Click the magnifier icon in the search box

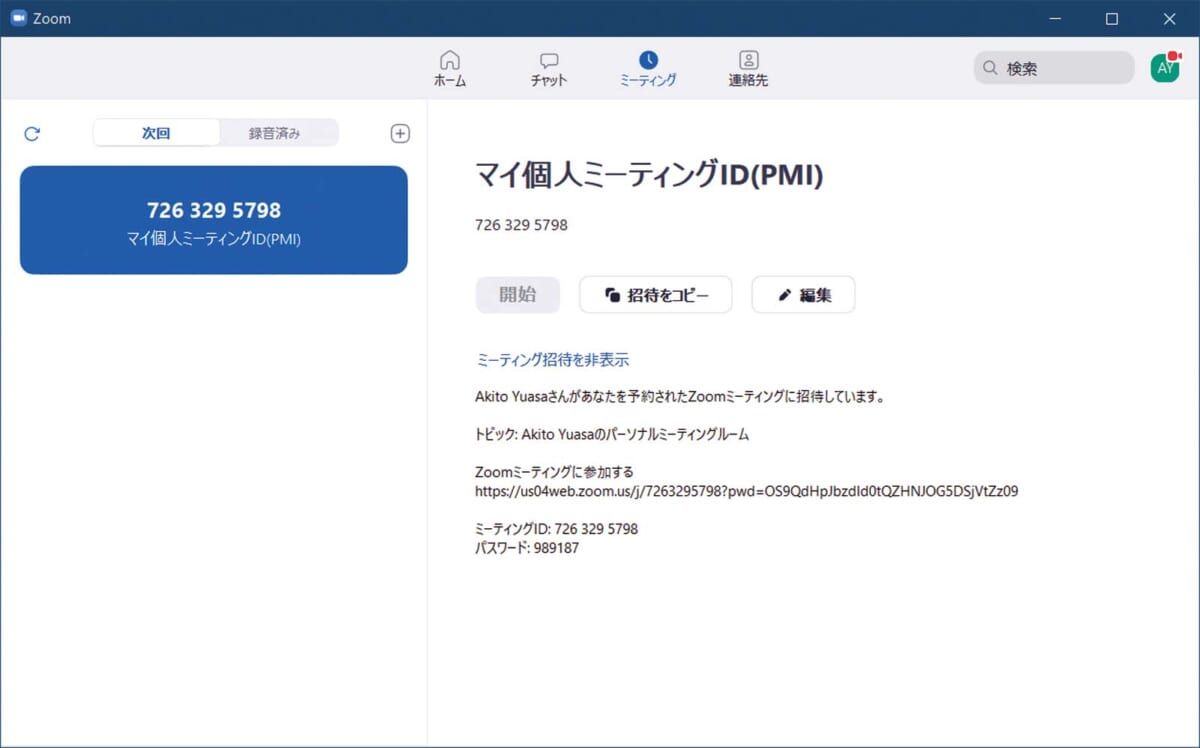990,68
